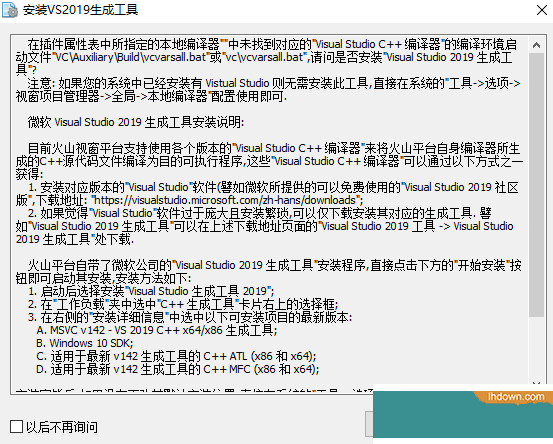Click the step '2. 在工作负载夹中选中 C++ 生成工具'
Image resolution: width=553 pixels, height=444 pixels.
(183, 304)
